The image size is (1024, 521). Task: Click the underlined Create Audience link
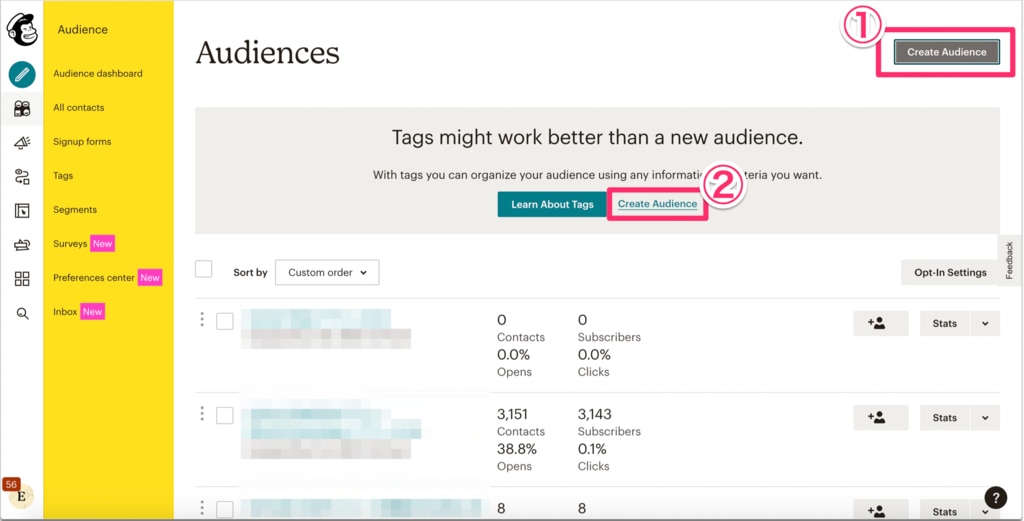pos(658,204)
